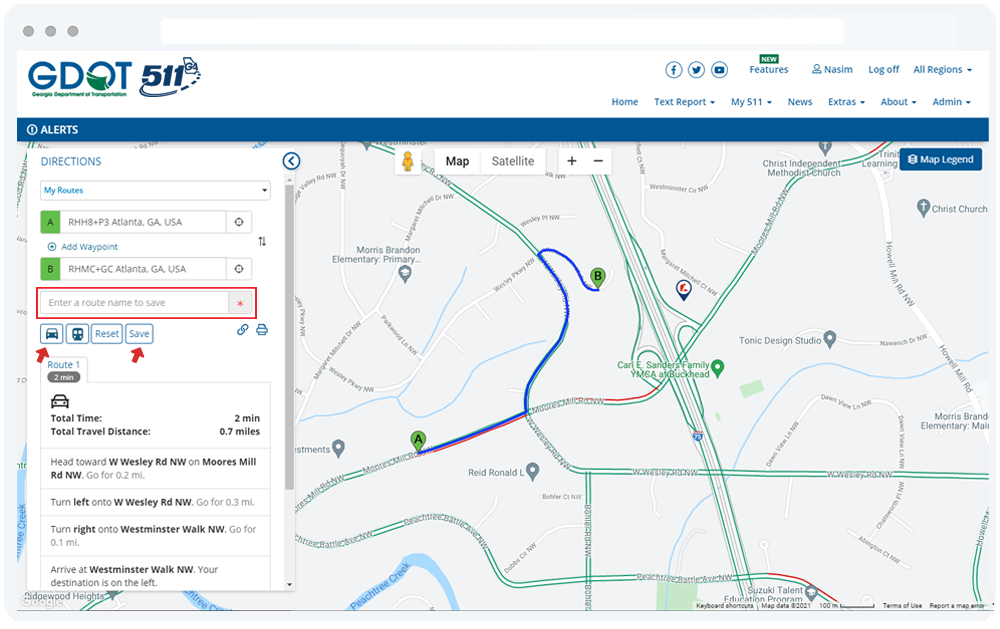The width and height of the screenshot is (1000, 629).
Task: Click Reset button
Action: [x=107, y=334]
